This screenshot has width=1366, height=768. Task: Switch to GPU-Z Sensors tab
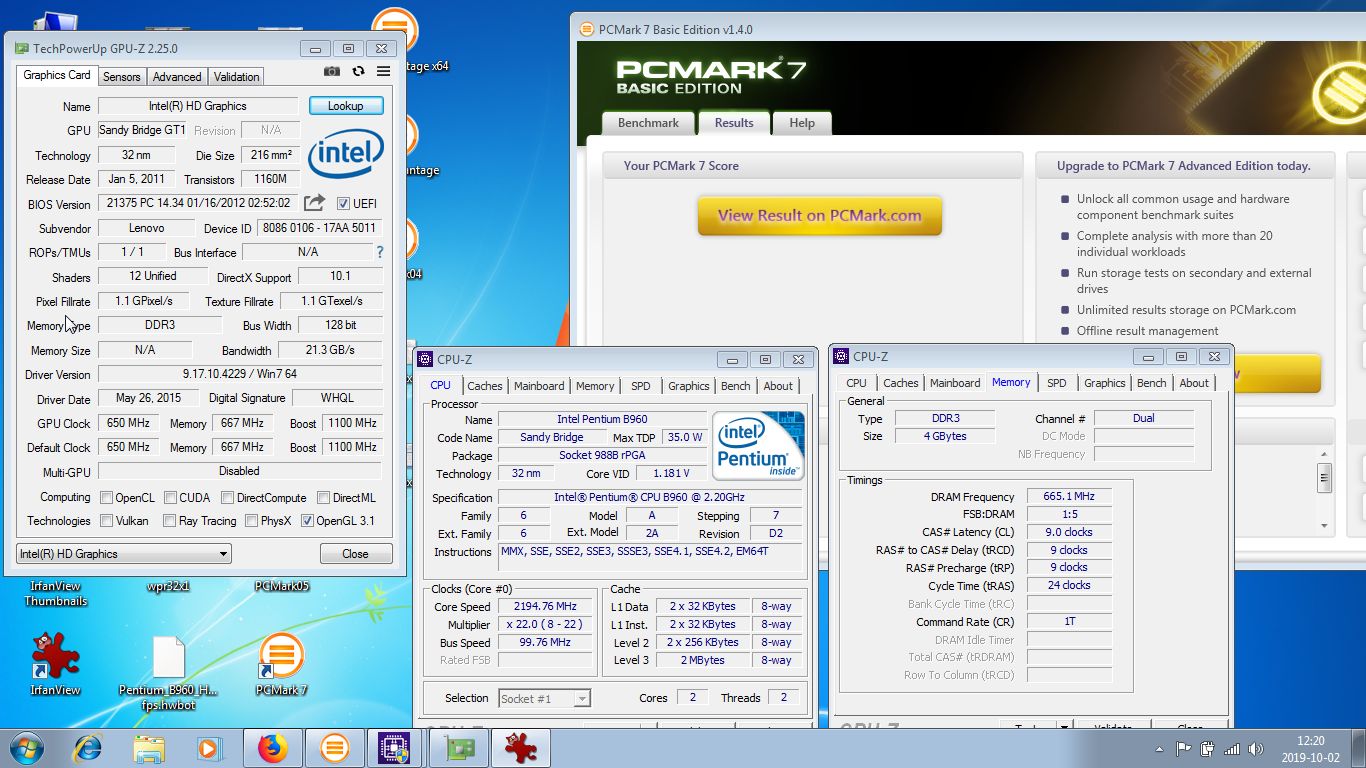point(122,77)
